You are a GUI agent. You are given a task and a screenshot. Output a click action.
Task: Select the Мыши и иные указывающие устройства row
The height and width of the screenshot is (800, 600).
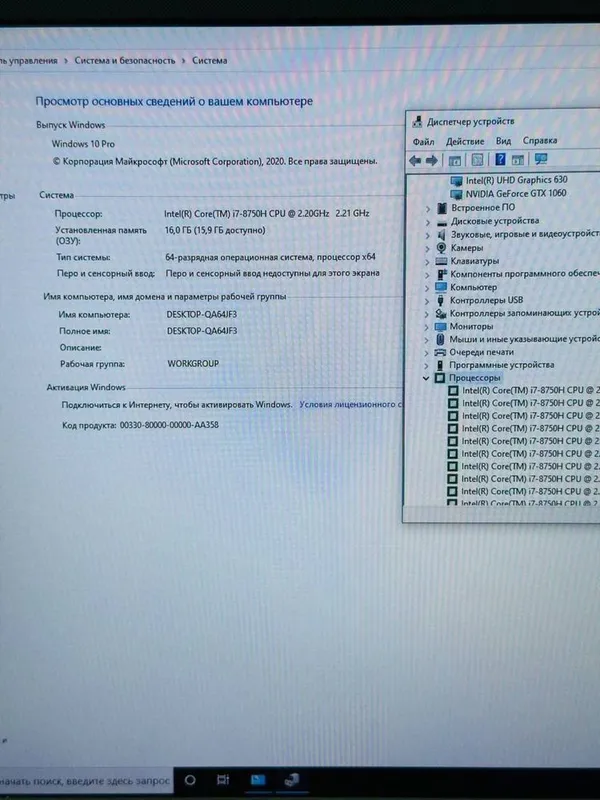[523, 339]
